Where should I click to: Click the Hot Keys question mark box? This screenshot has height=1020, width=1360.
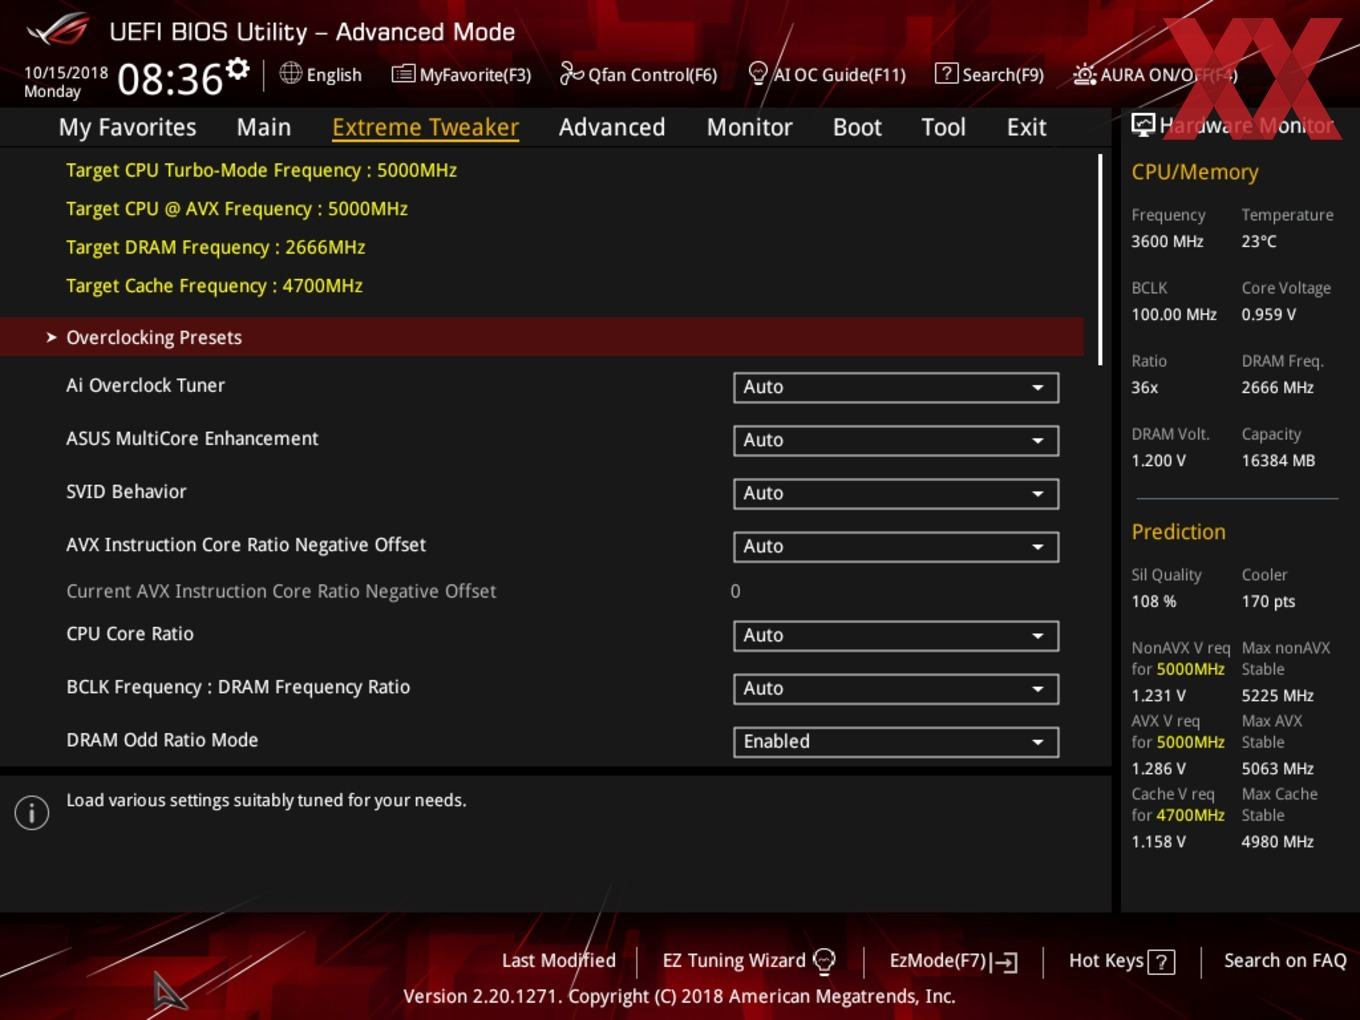[1161, 962]
